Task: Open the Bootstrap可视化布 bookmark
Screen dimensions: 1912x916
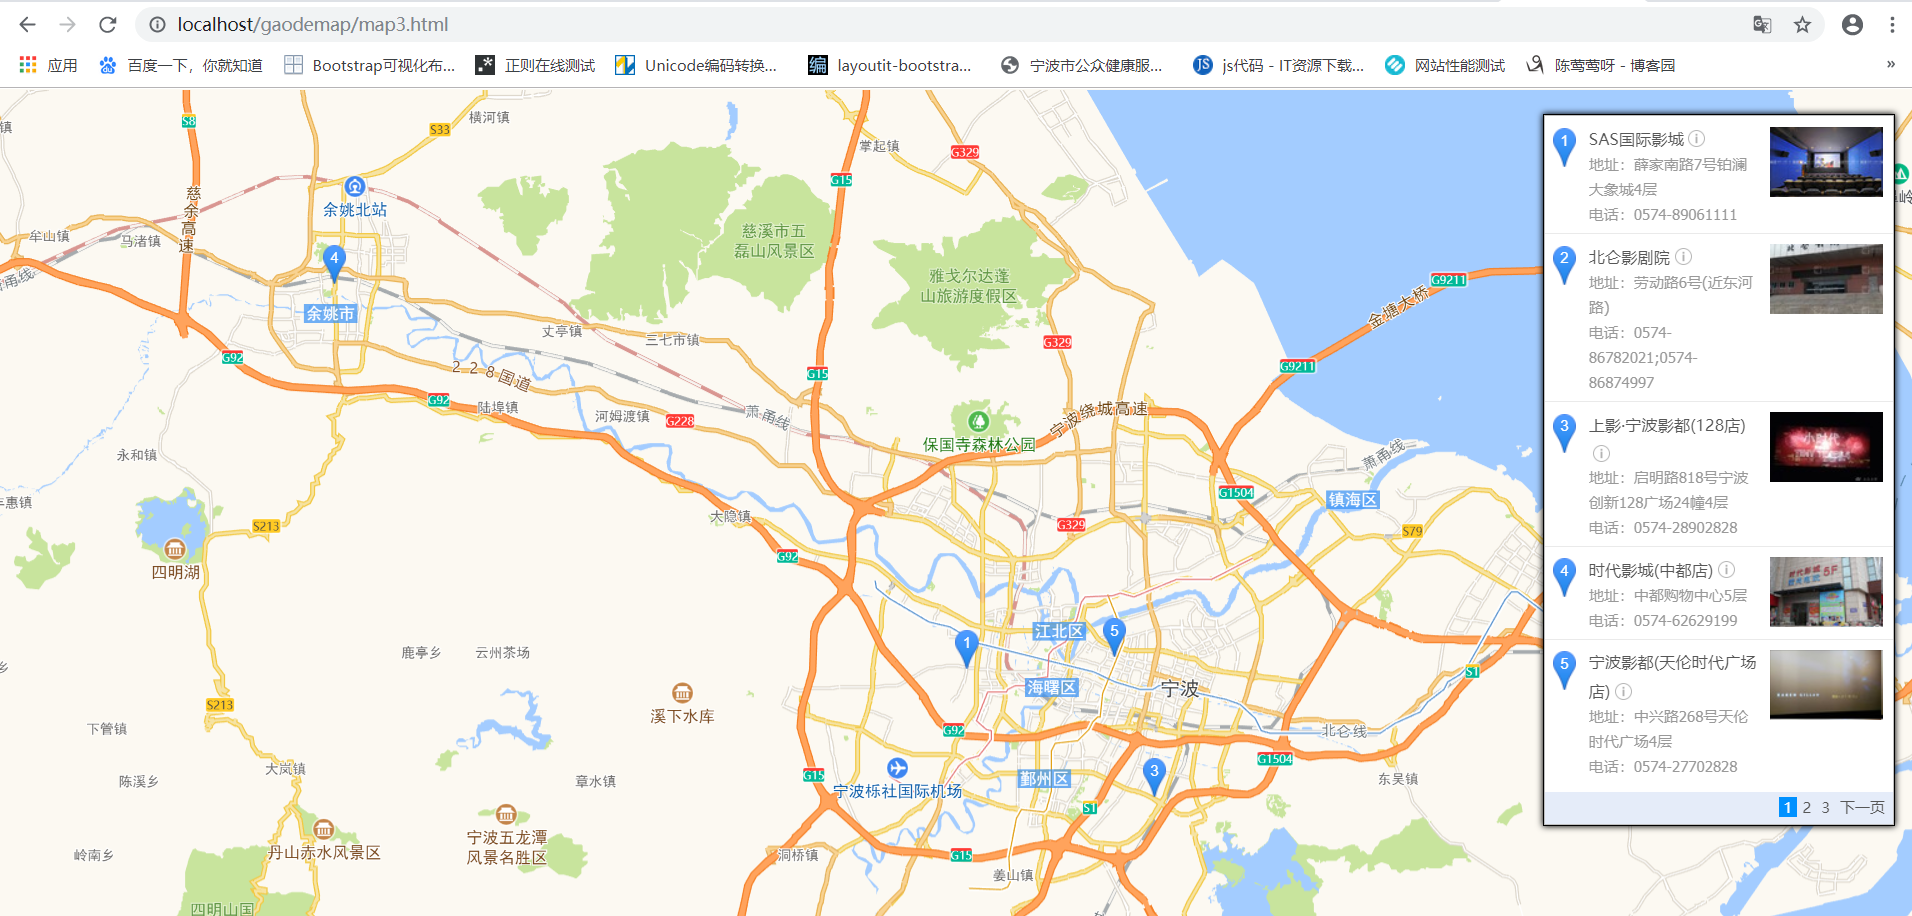Action: click(x=369, y=65)
